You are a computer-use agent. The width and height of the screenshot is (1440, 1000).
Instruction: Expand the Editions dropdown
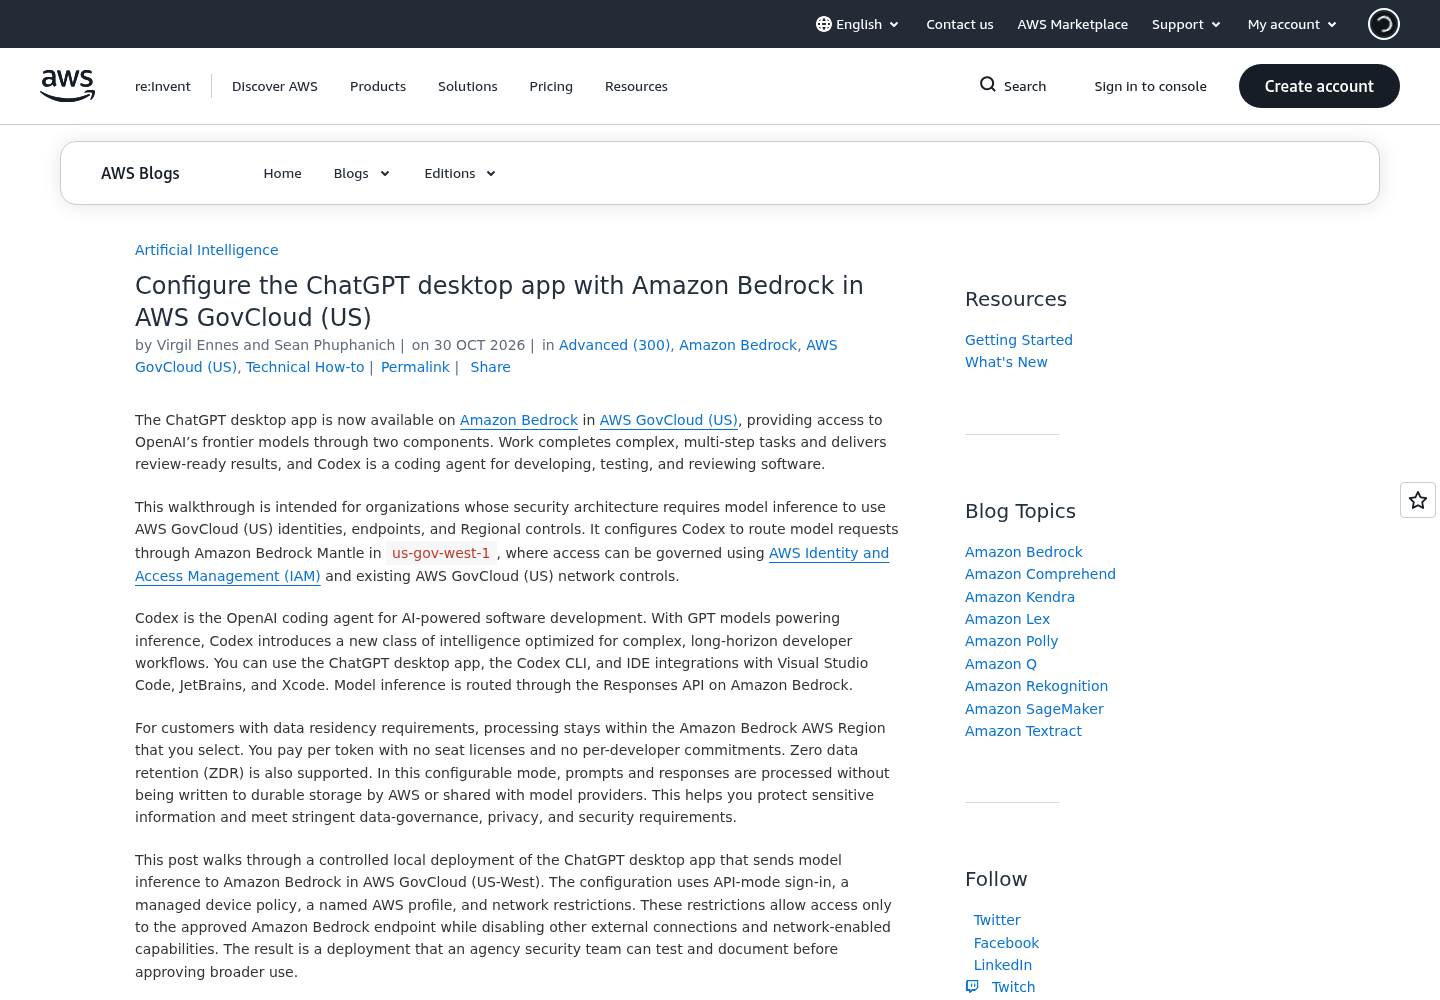point(460,174)
